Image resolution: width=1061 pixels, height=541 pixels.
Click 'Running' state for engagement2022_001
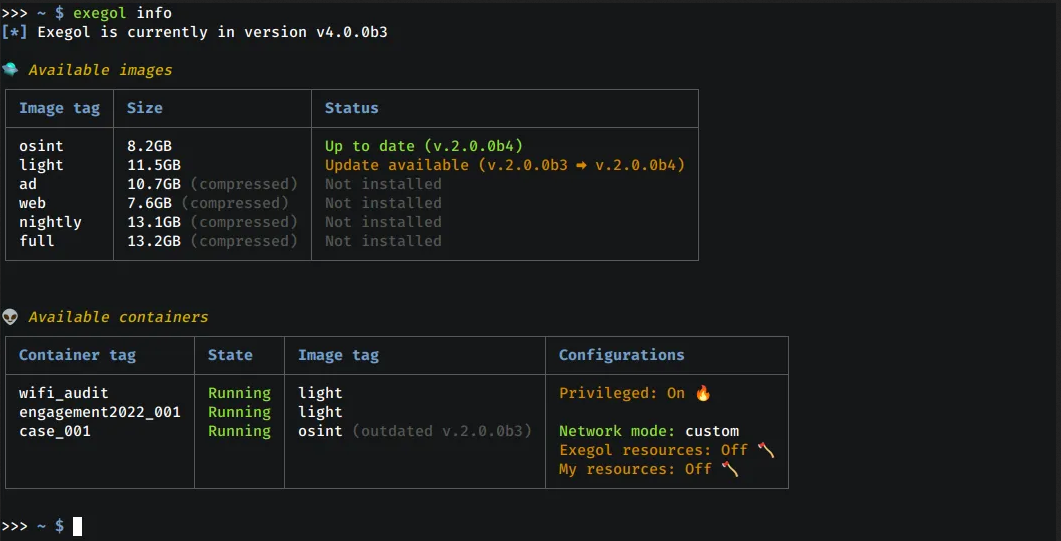pyautogui.click(x=239, y=412)
